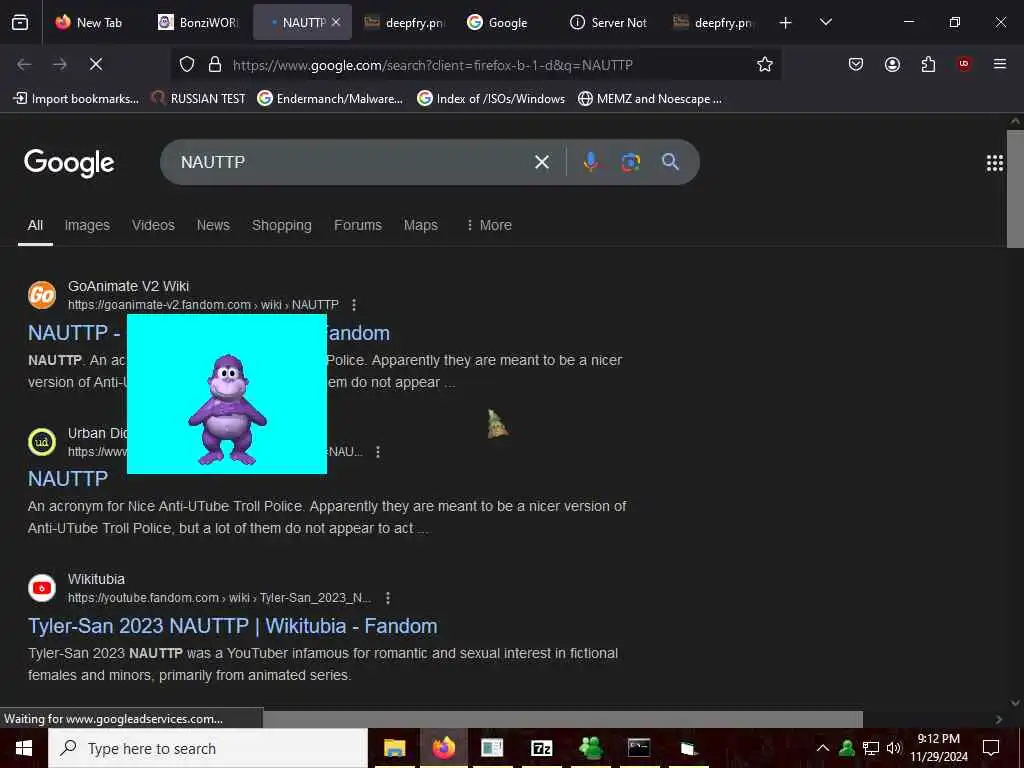Viewport: 1024px width, 768px height.
Task: Save page to Pocket
Action: pyautogui.click(x=856, y=64)
